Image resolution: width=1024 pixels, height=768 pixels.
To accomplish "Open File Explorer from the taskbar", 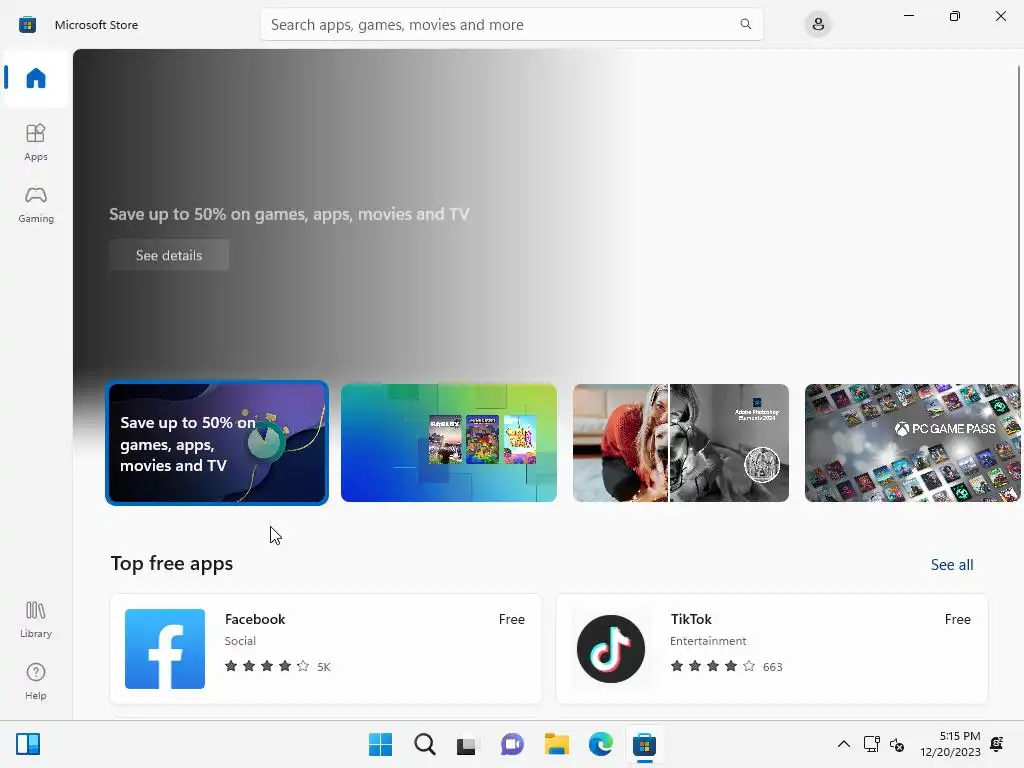I will [x=556, y=744].
